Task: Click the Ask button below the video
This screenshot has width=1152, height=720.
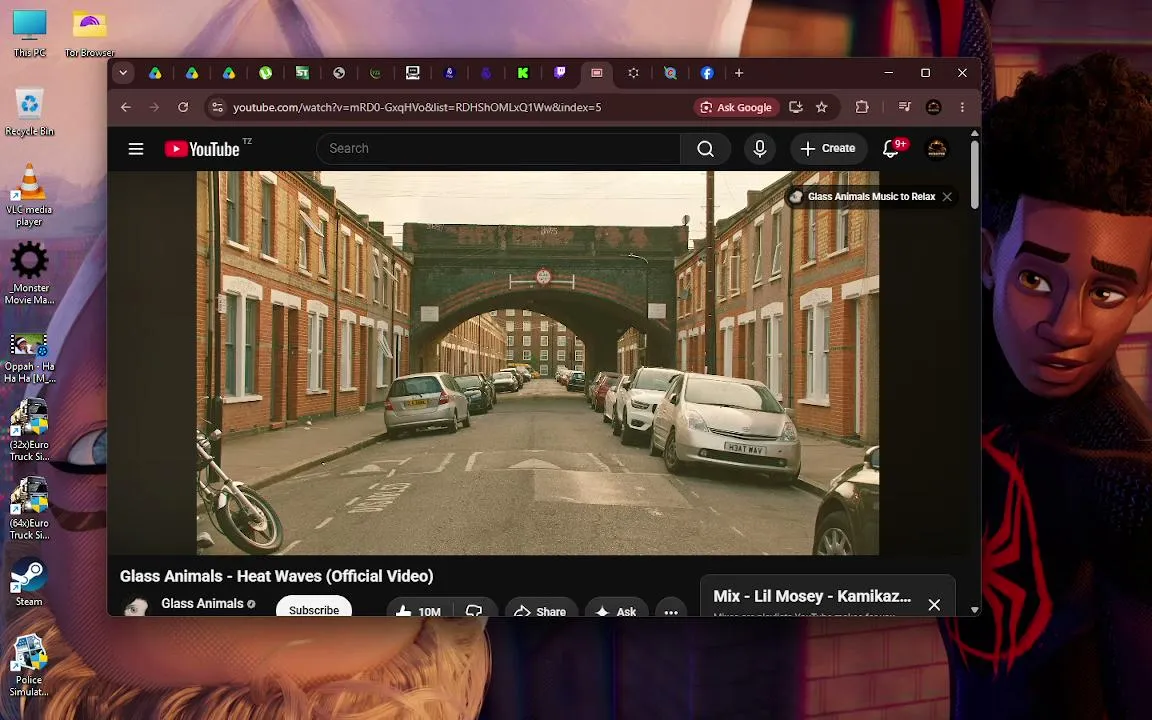Action: tap(616, 611)
